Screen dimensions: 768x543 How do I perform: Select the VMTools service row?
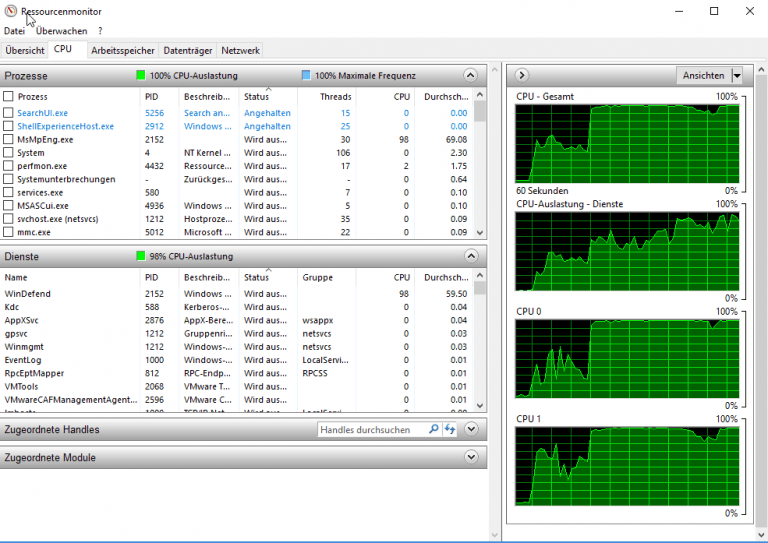237,386
